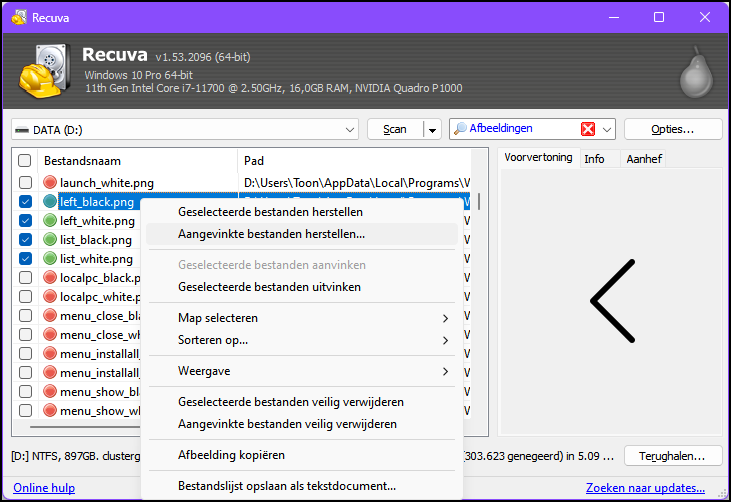Open the Opties... dialog
The height and width of the screenshot is (502, 731).
[x=673, y=130]
